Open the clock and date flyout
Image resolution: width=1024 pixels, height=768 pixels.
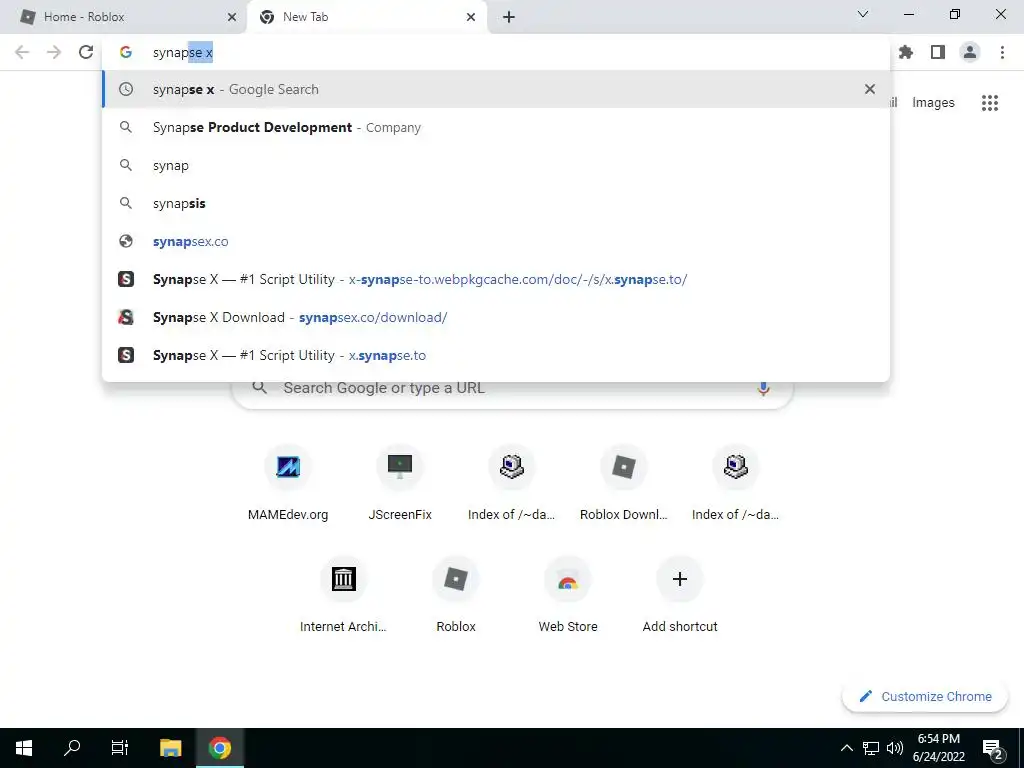pyautogui.click(x=938, y=748)
